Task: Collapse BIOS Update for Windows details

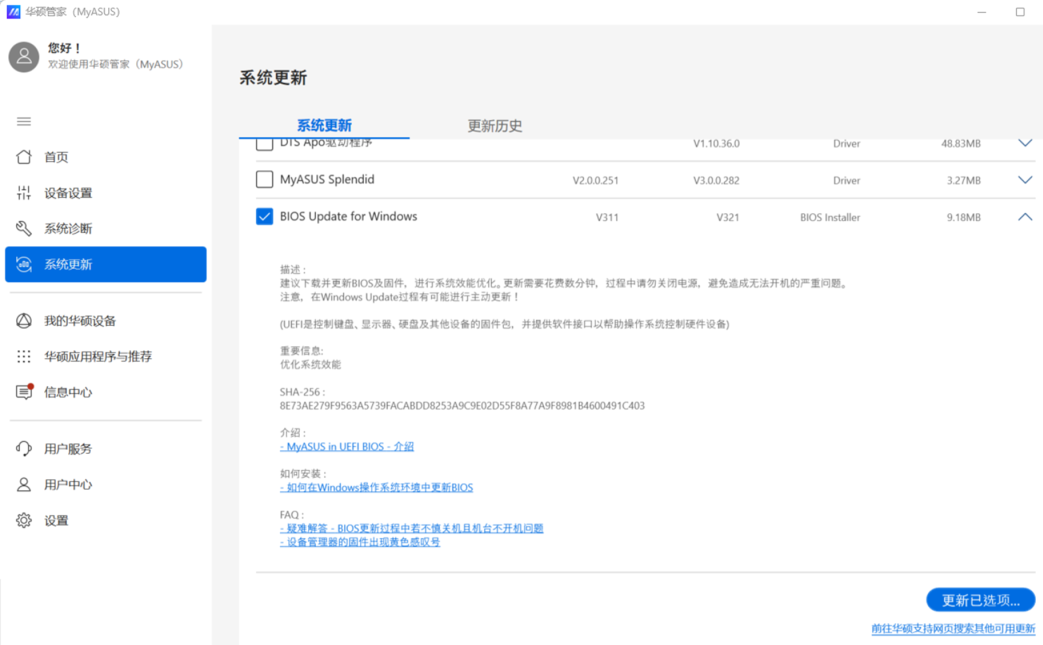Action: (1025, 217)
